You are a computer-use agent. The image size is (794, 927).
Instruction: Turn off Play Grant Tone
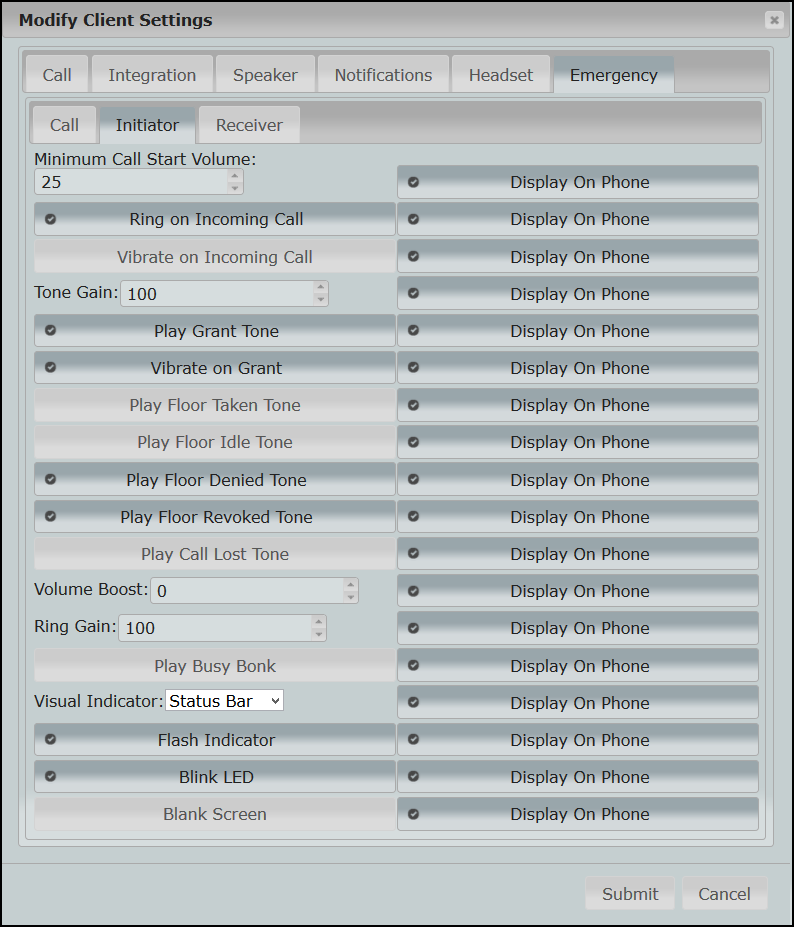pyautogui.click(x=215, y=331)
